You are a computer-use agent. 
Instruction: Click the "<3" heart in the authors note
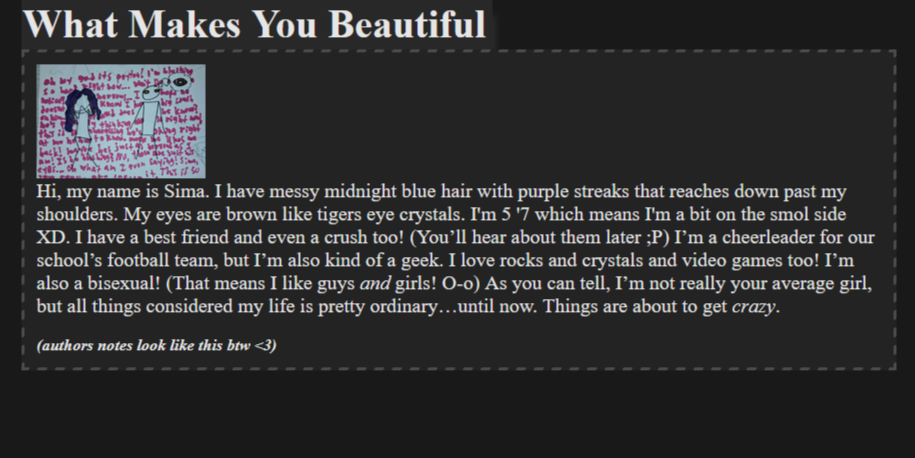(x=265, y=346)
